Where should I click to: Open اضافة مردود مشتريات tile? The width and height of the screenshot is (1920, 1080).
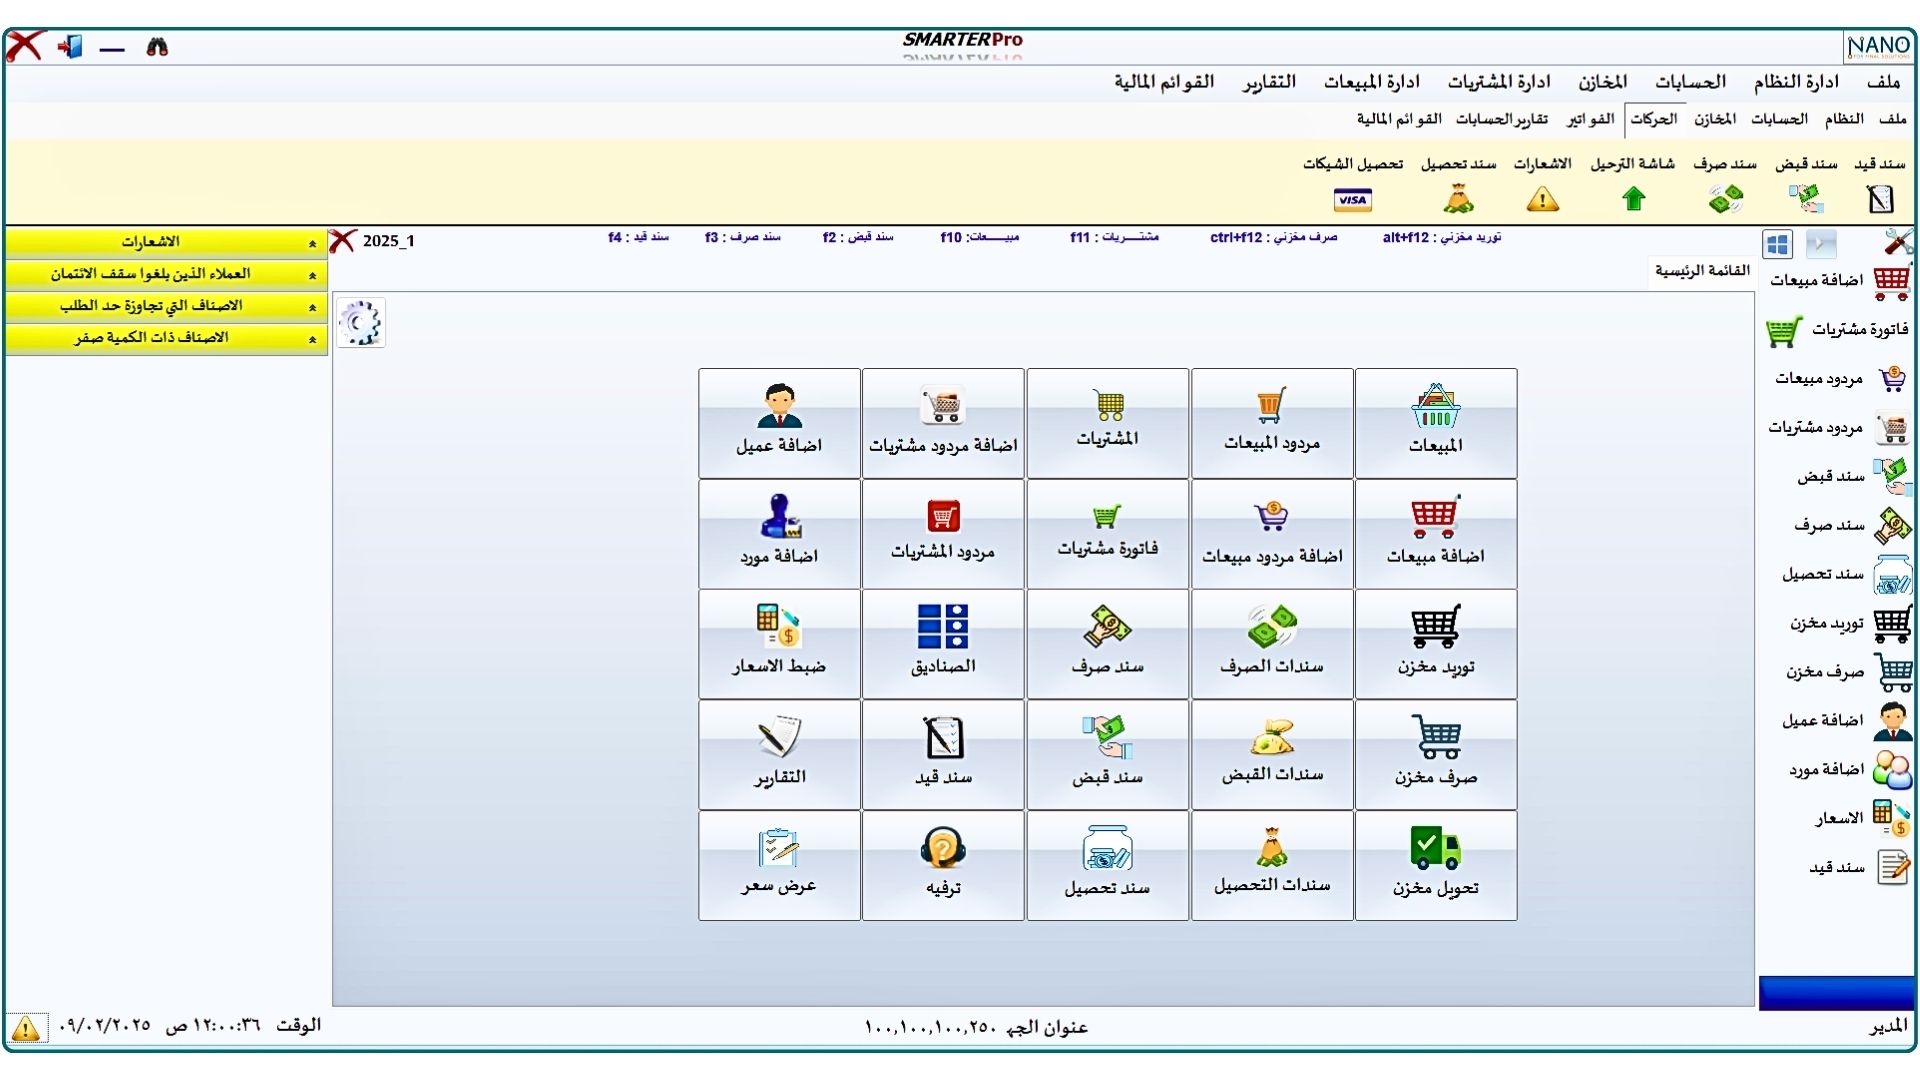[943, 423]
